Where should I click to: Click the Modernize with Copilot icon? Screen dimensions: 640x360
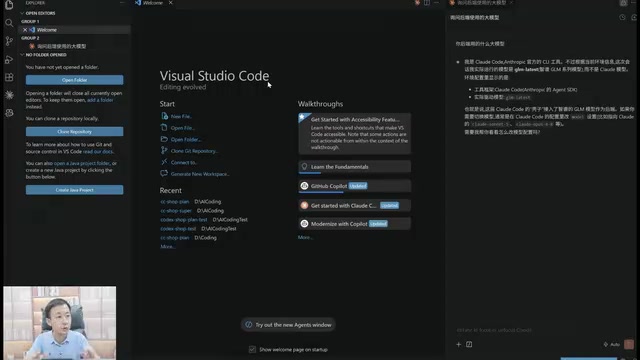pyautogui.click(x=304, y=224)
